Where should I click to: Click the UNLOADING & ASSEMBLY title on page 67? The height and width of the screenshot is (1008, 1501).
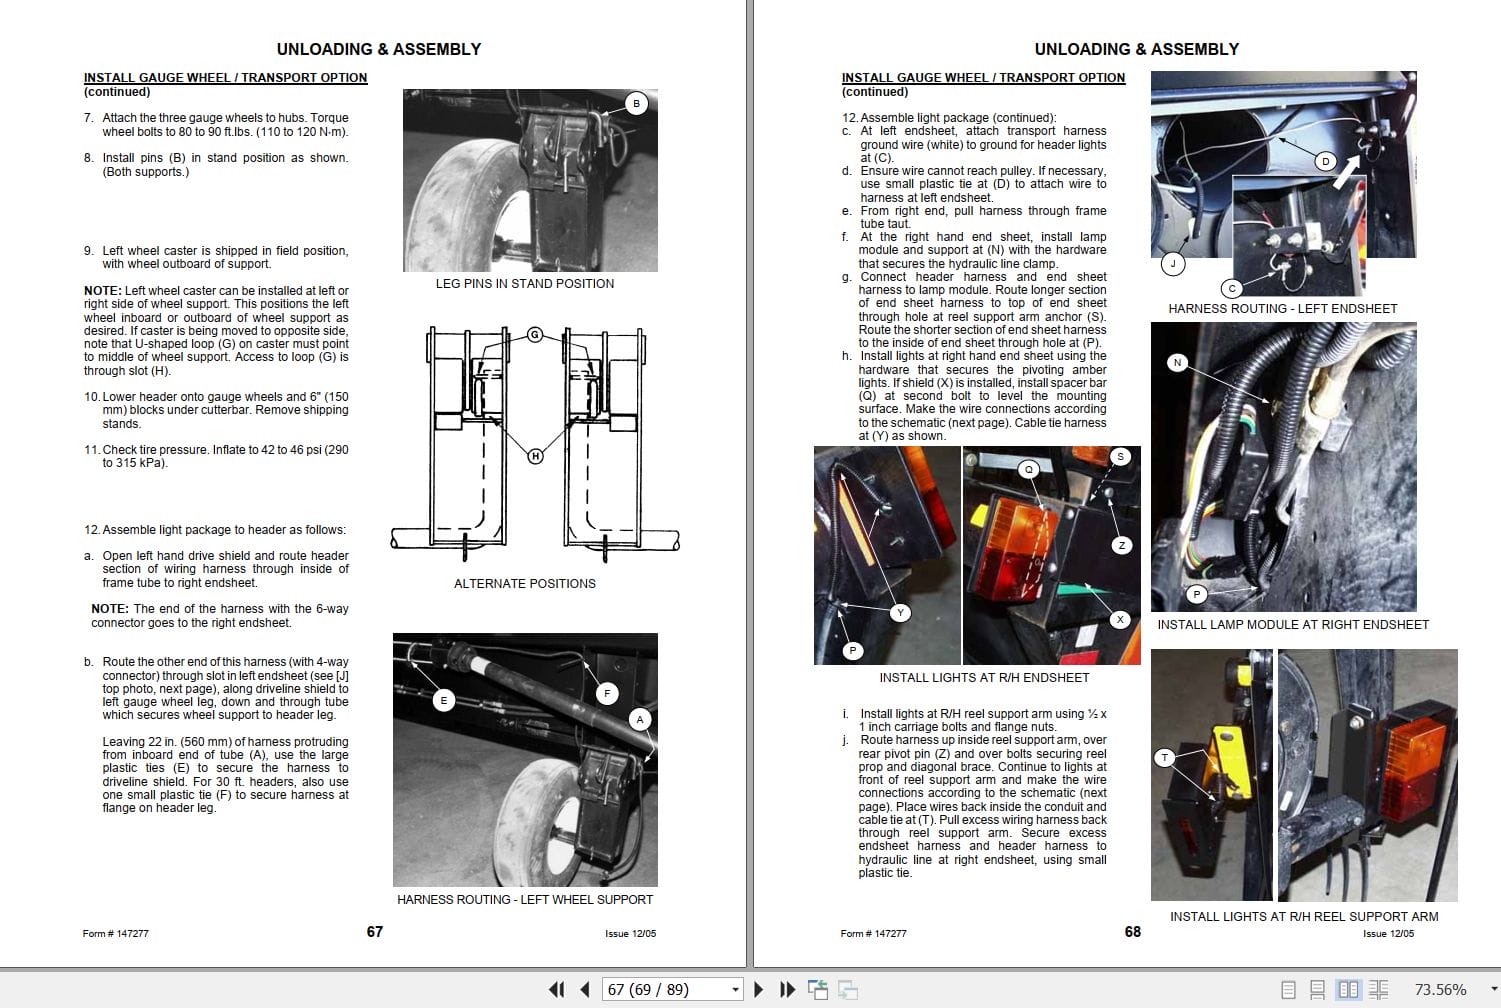(x=379, y=49)
